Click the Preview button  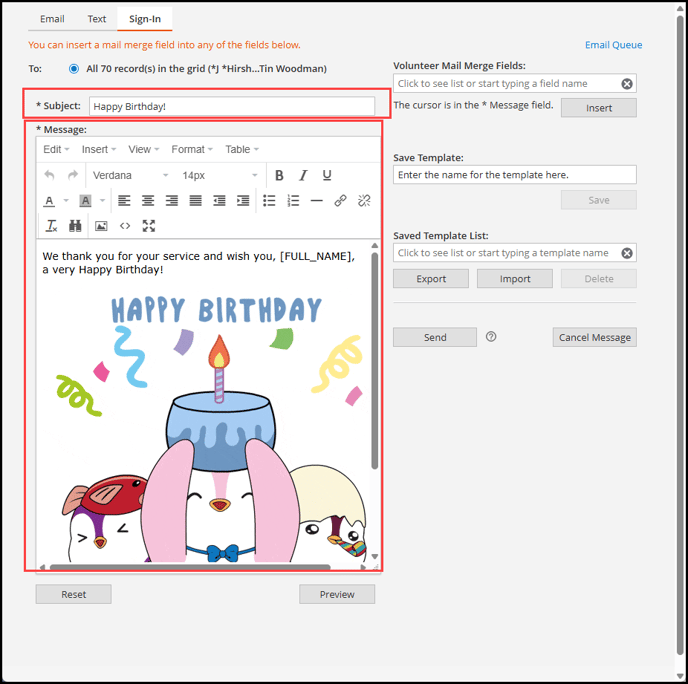tap(337, 594)
